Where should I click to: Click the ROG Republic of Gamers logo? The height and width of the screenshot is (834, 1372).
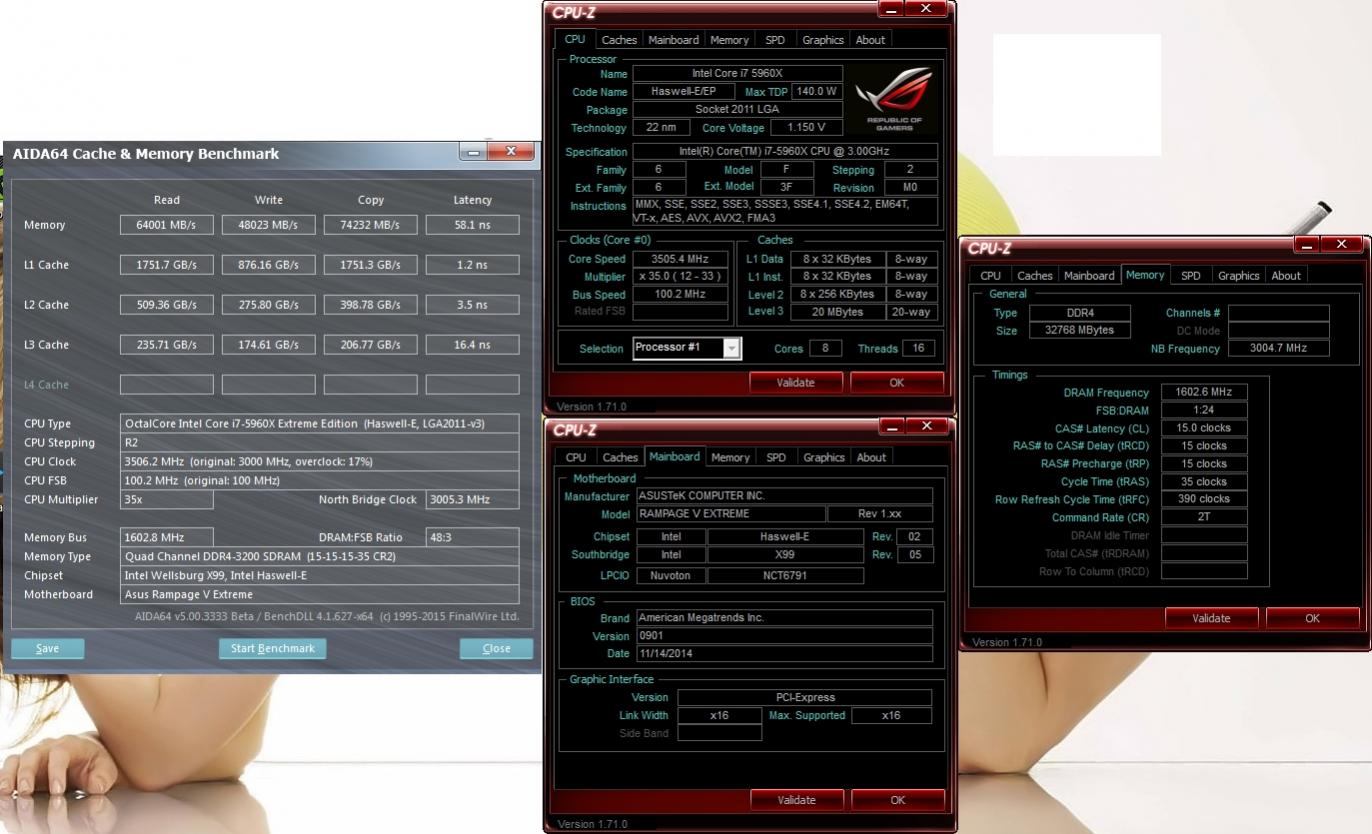pos(893,99)
